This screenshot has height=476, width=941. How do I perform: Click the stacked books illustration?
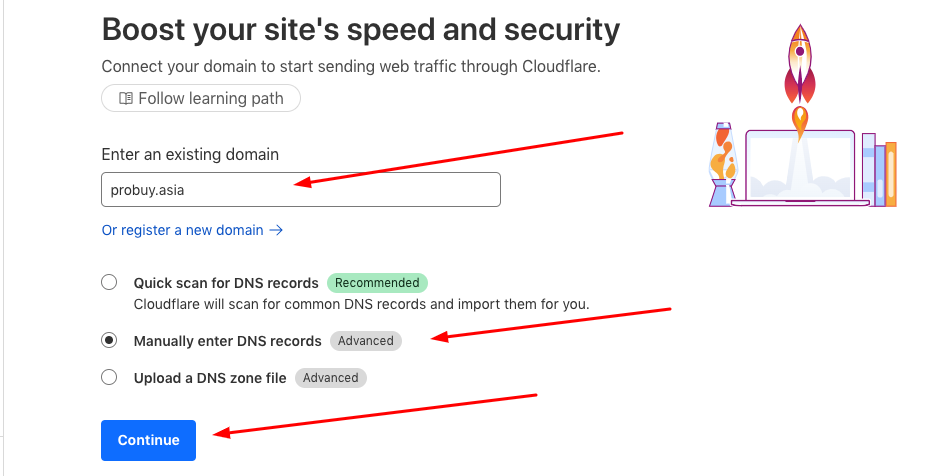coord(879,170)
